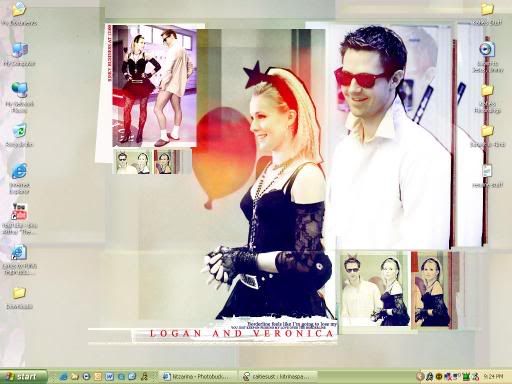This screenshot has height=384, width=512.
Task: Open the folder in the desktop's top-right corner
Action: point(487,14)
